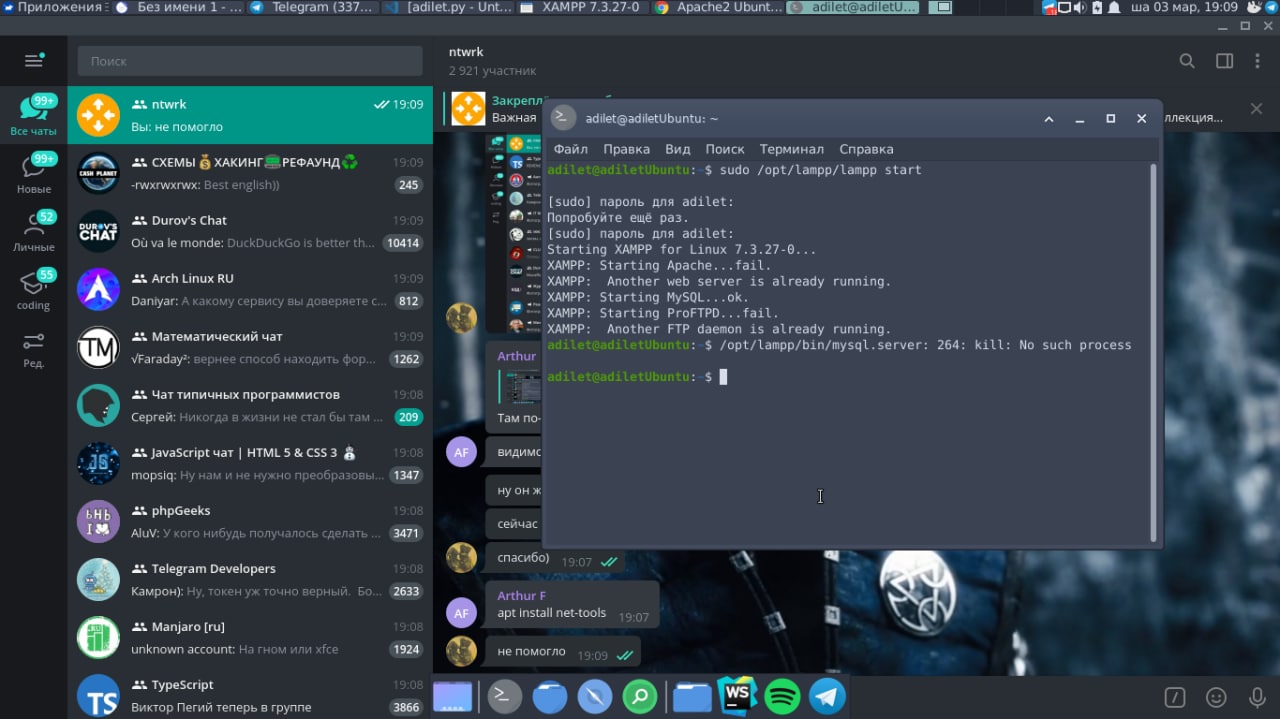
Task: Open terminal menu 'Терминал'
Action: pos(792,149)
